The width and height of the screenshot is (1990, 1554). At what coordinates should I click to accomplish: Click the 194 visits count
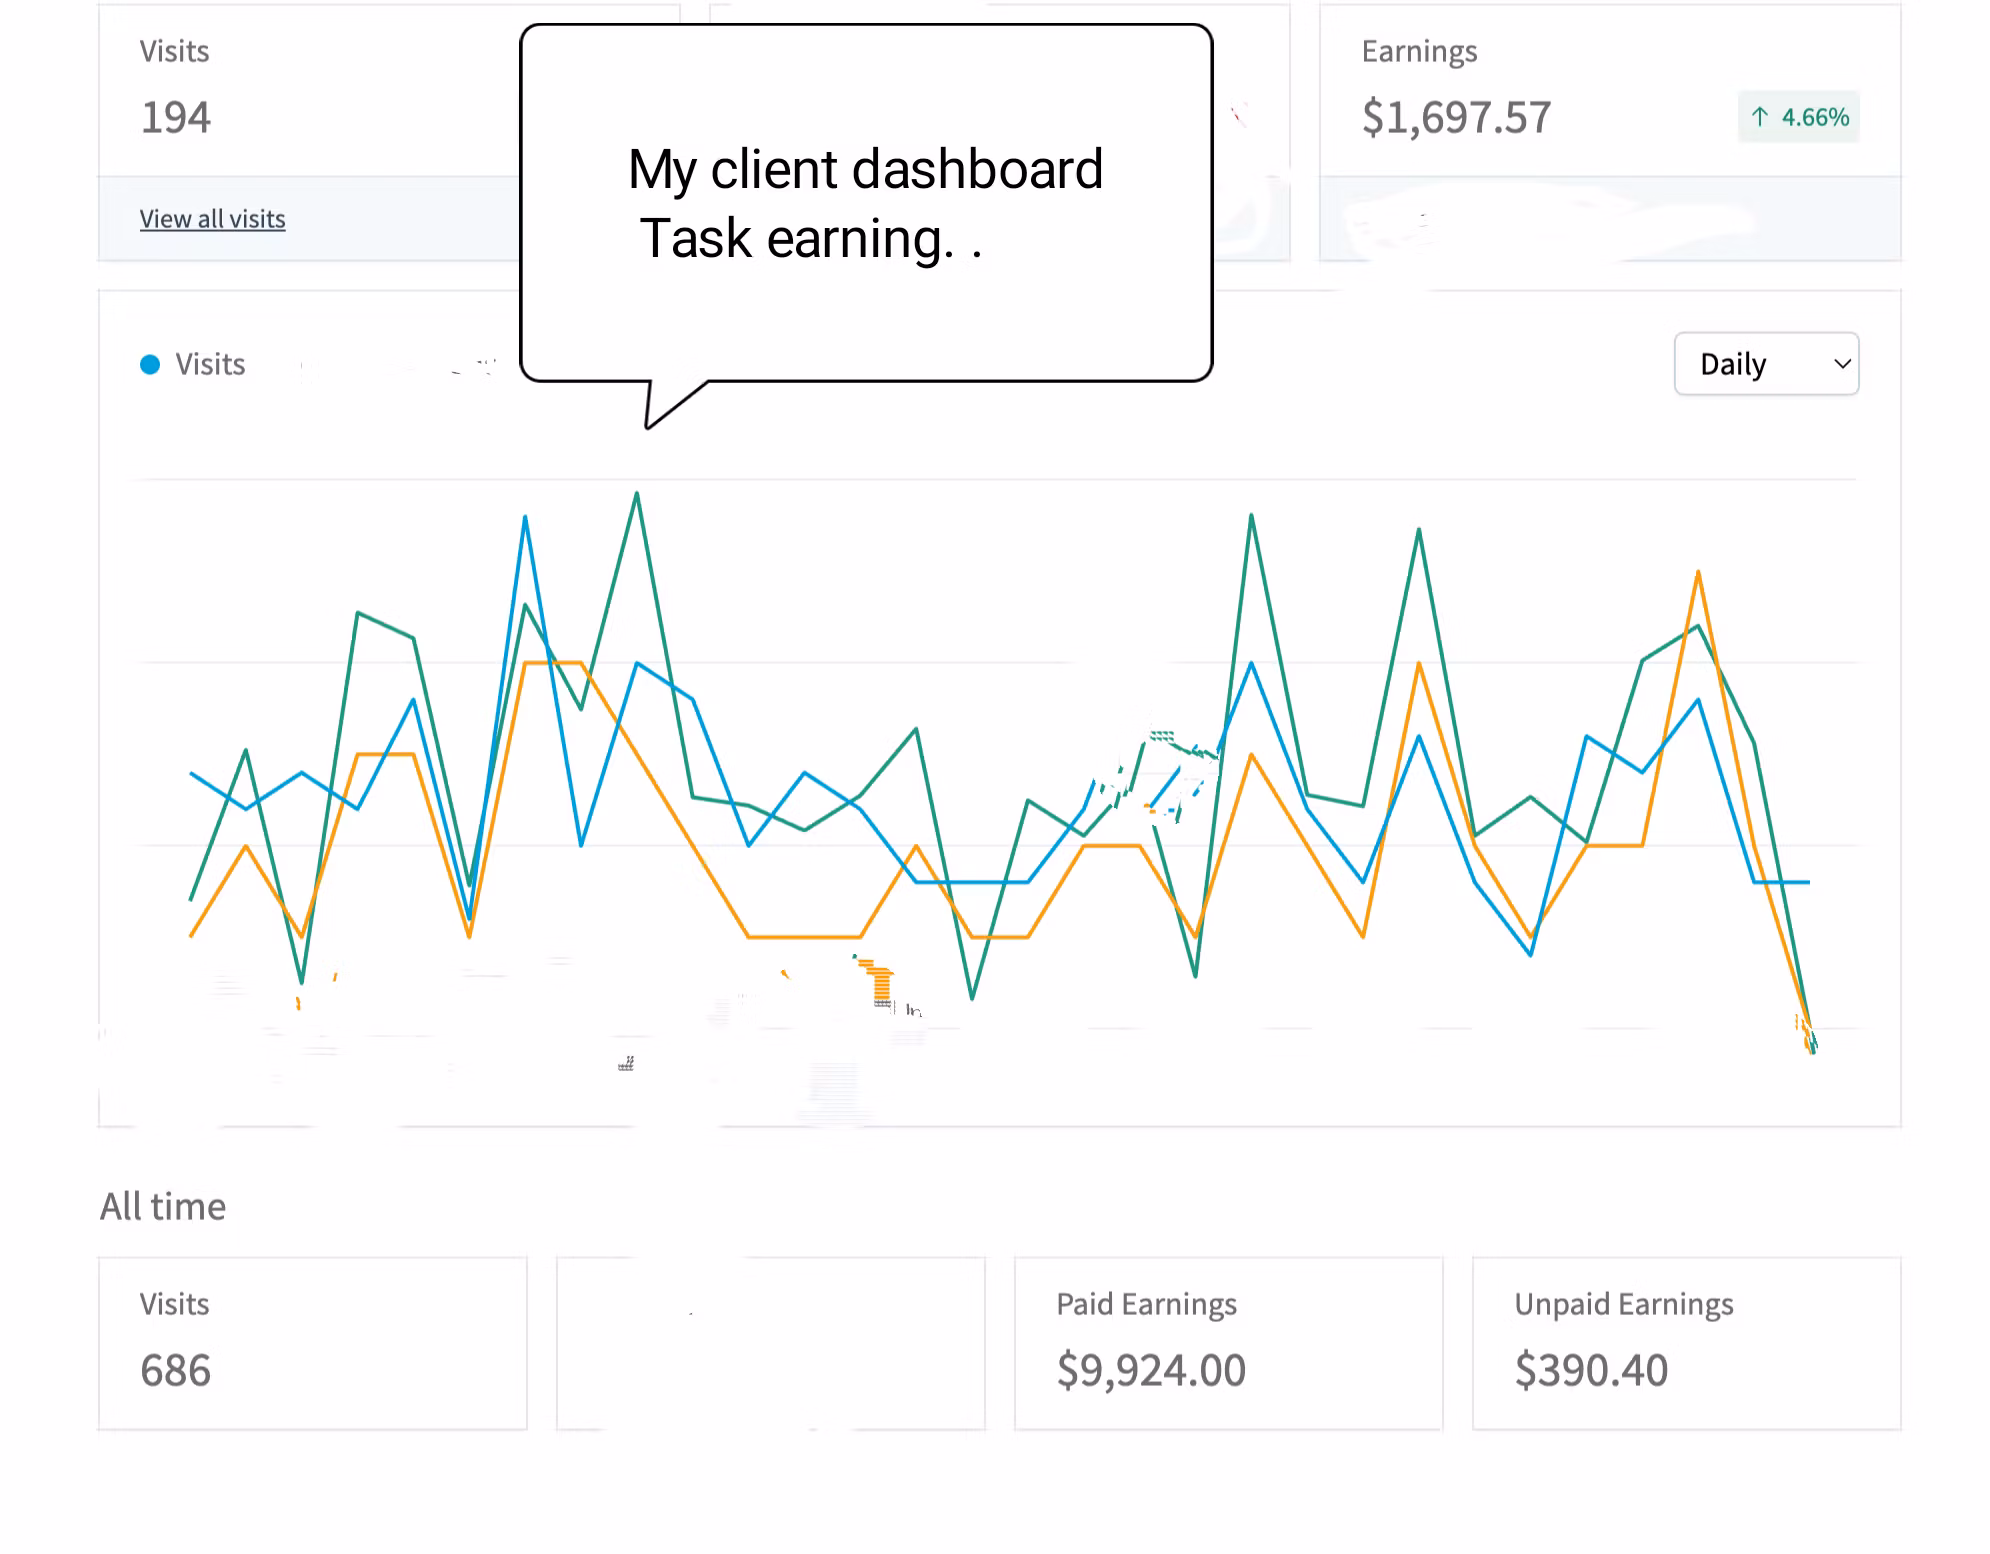(x=176, y=118)
